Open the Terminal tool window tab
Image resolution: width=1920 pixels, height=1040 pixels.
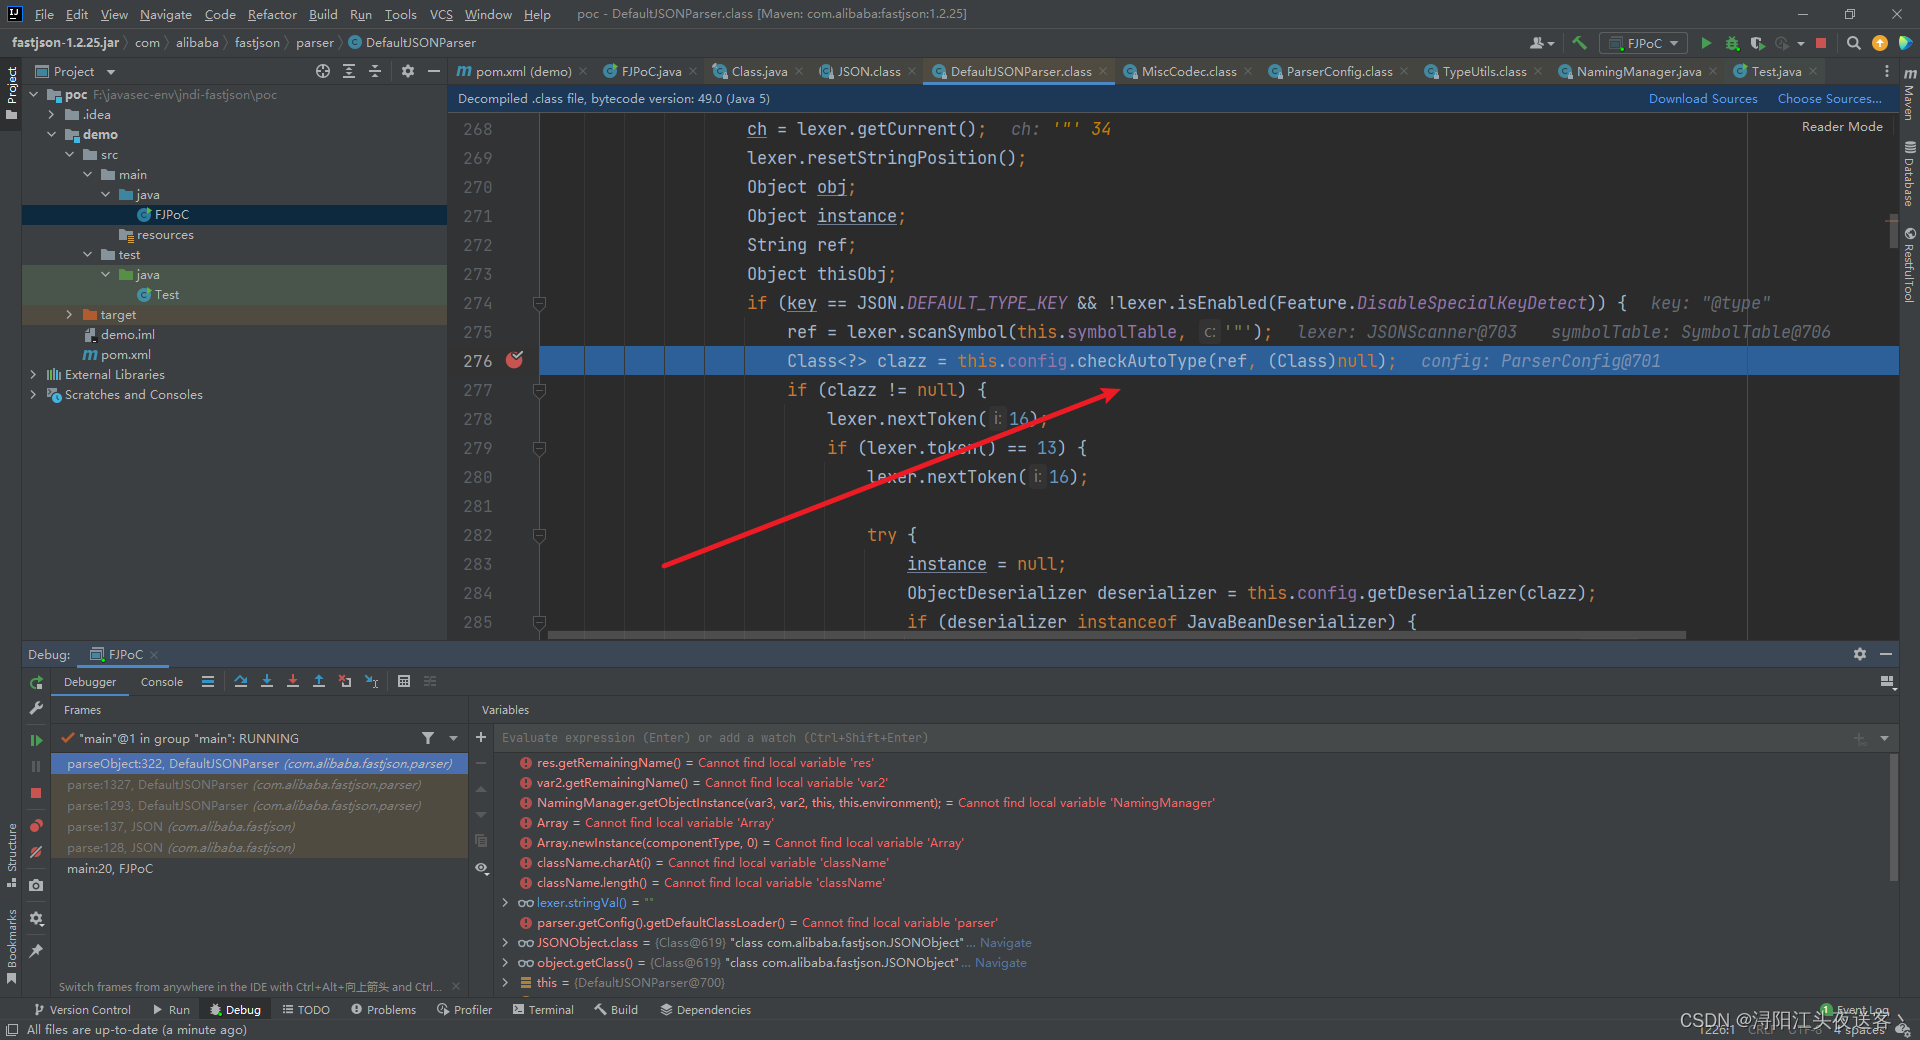543,1009
